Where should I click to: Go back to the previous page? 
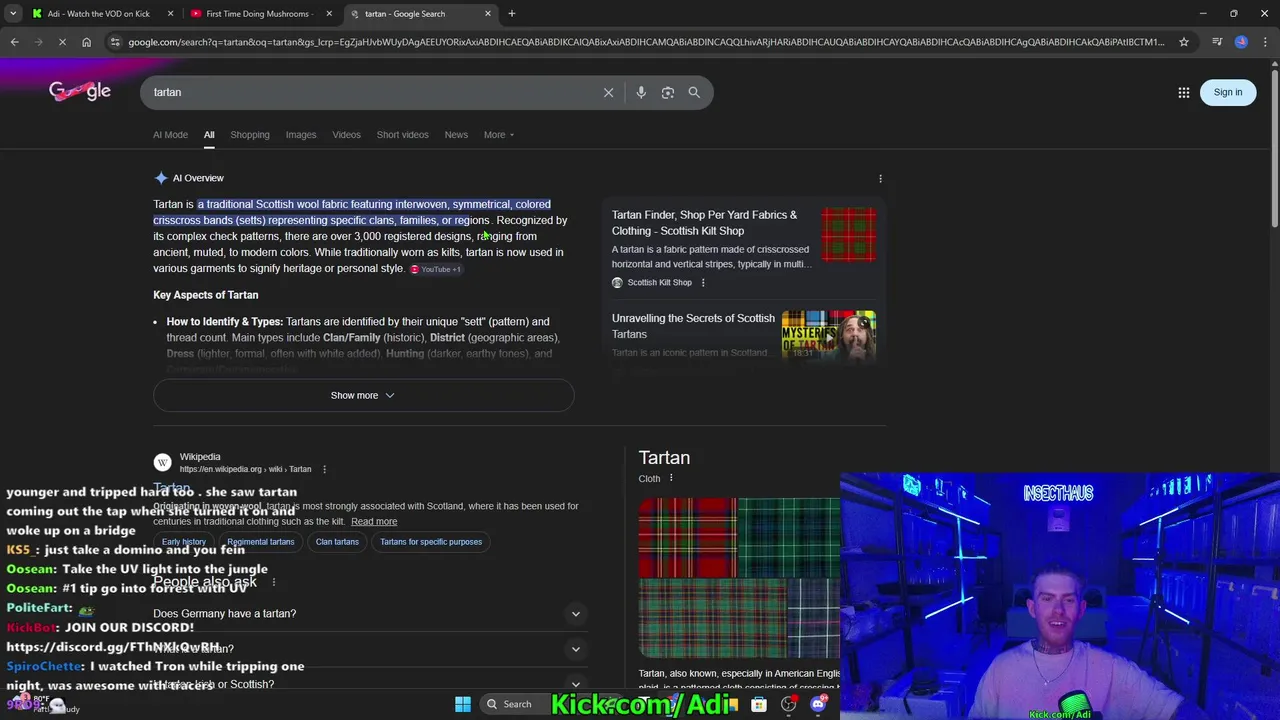click(x=14, y=42)
